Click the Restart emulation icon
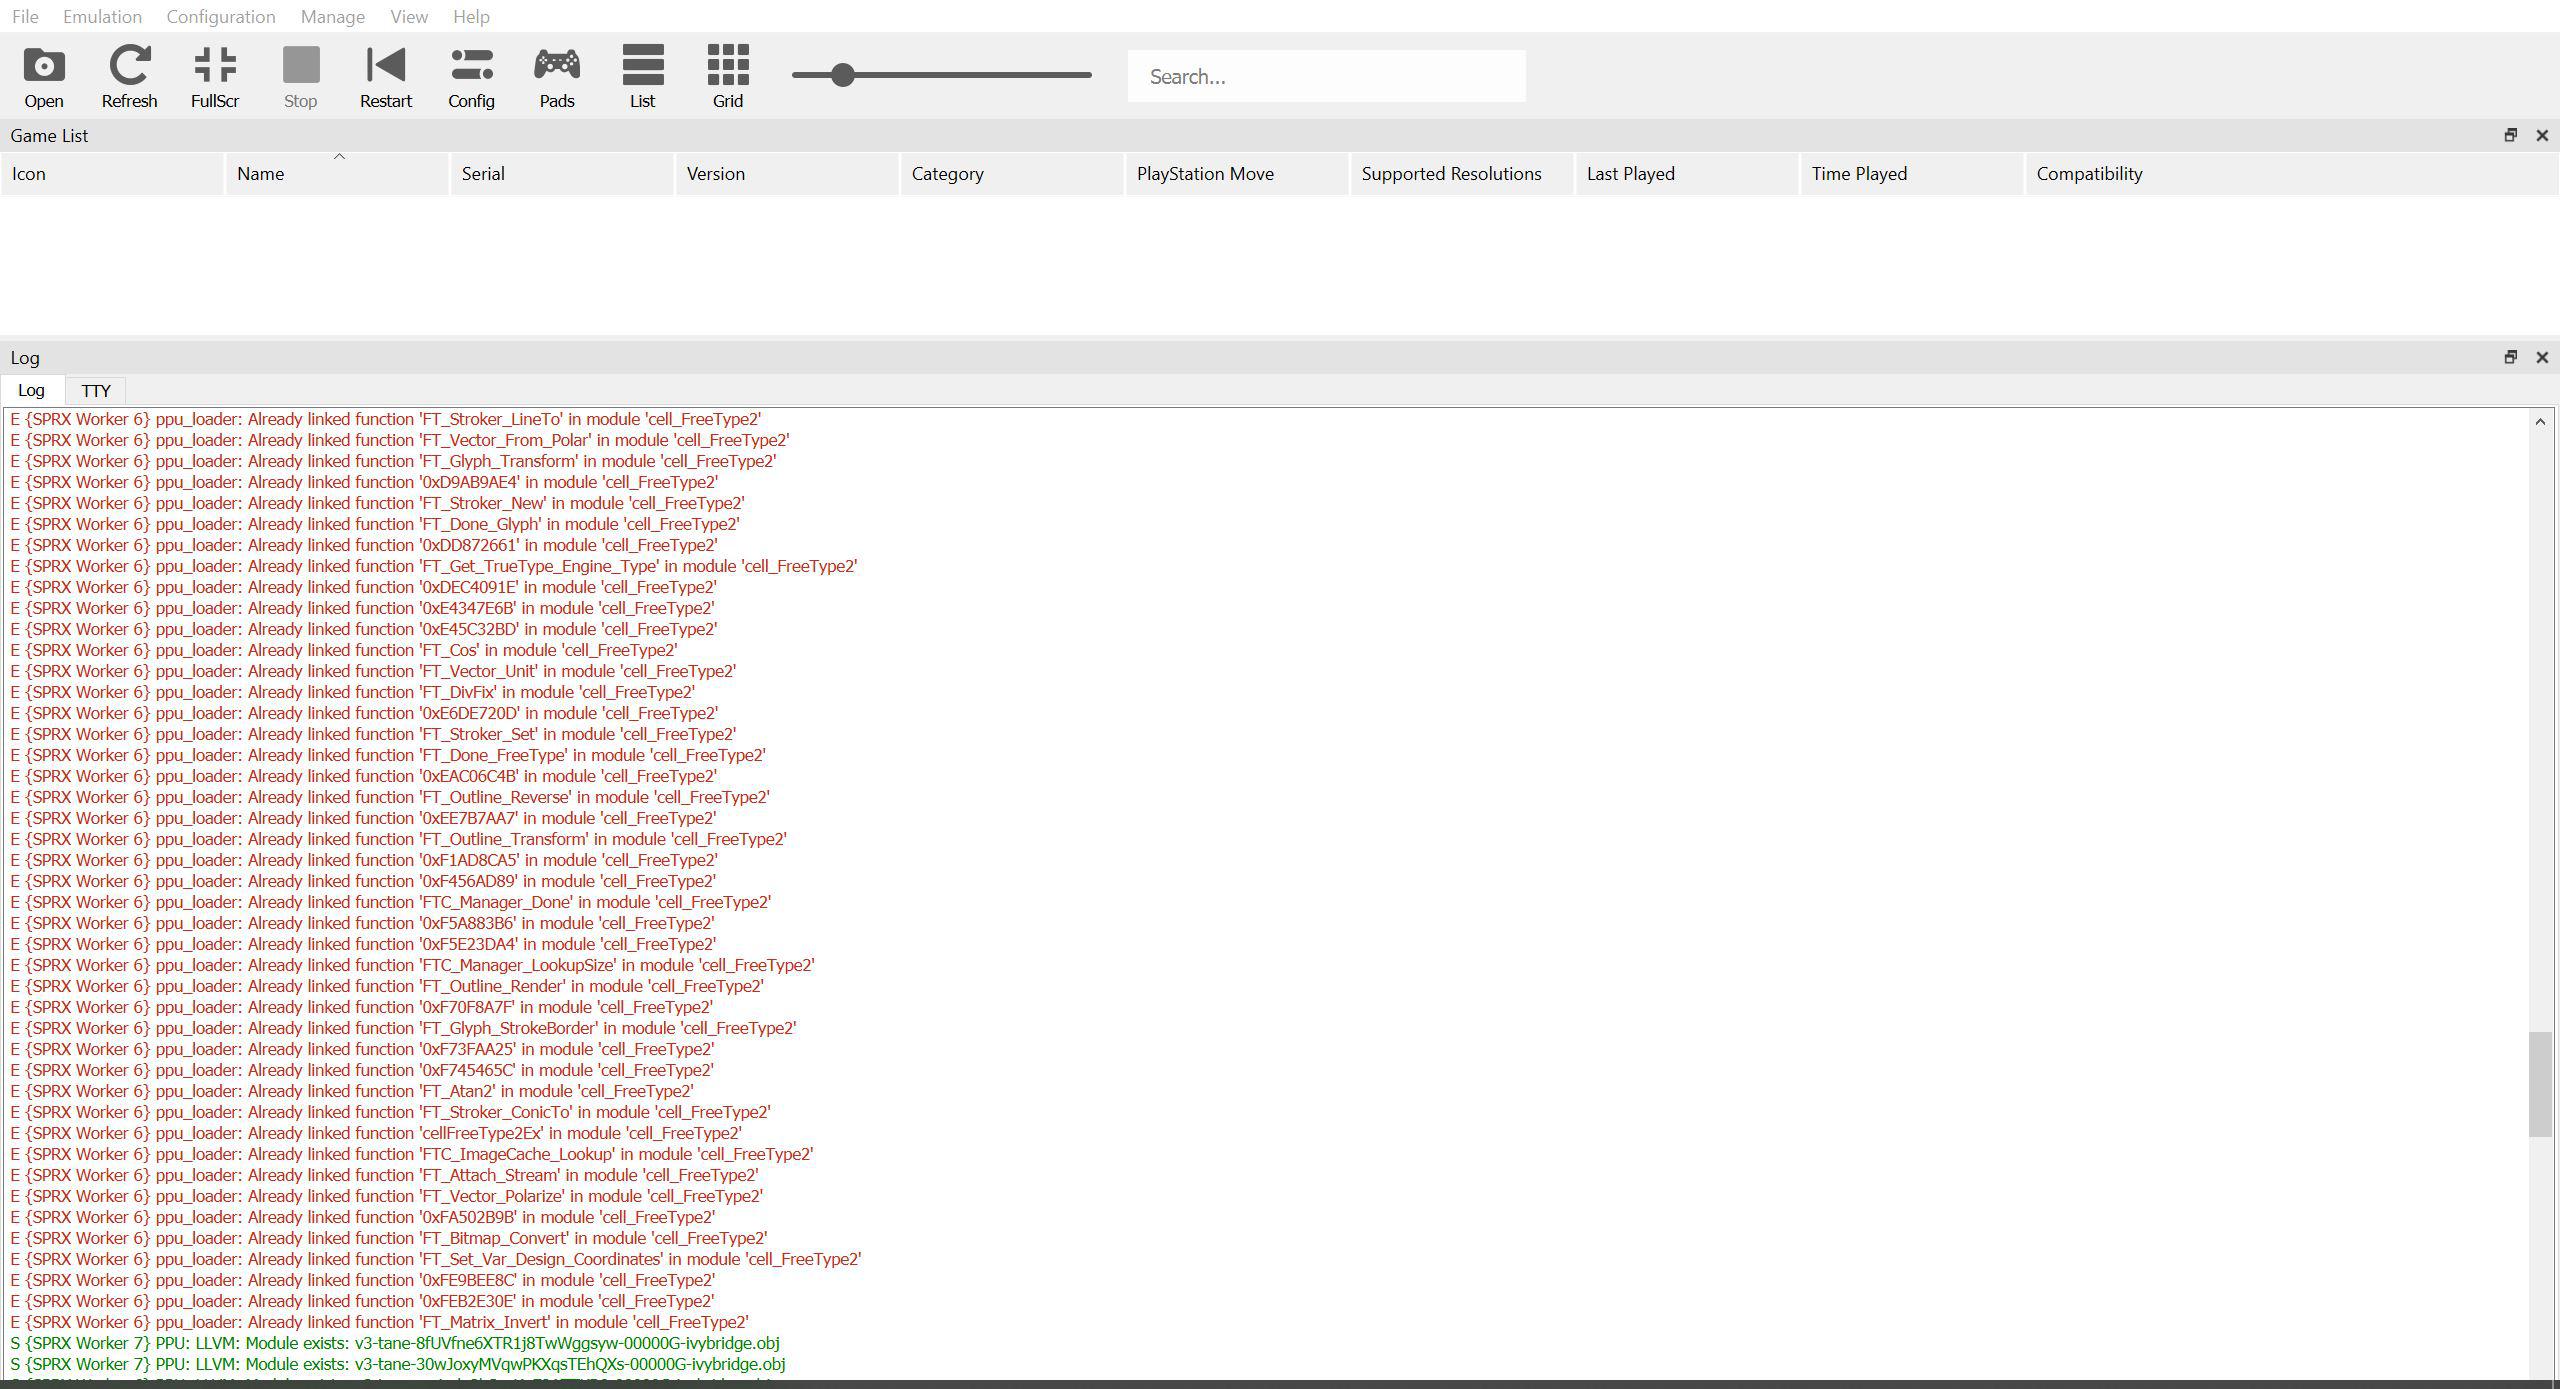Image resolution: width=2560 pixels, height=1389 pixels. (x=385, y=76)
